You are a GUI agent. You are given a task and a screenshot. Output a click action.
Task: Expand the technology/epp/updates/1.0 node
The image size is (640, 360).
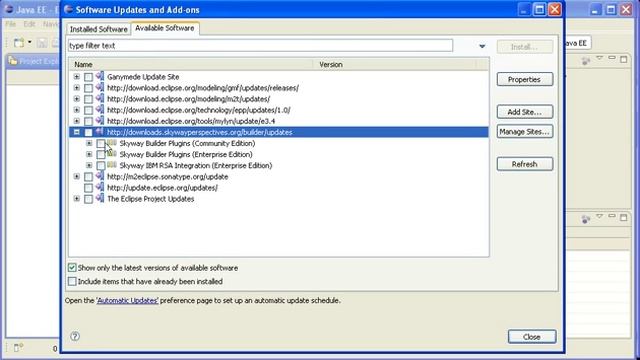point(77,110)
